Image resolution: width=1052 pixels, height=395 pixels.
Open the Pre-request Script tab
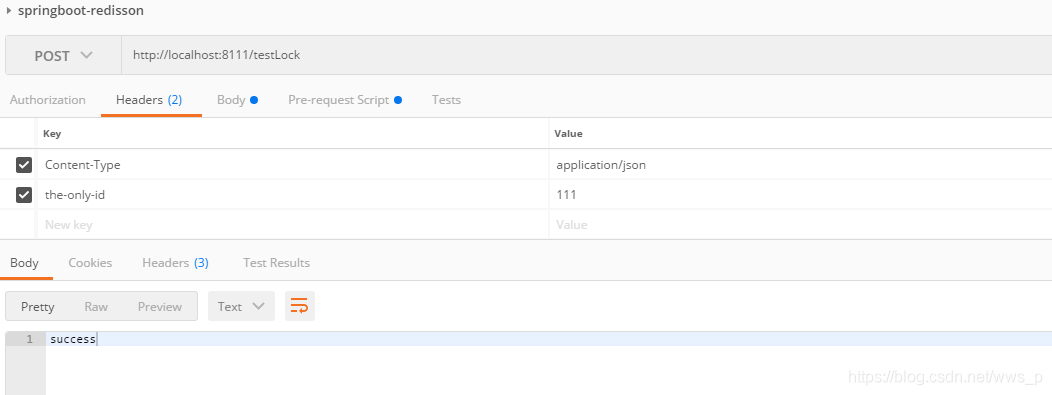[345, 100]
